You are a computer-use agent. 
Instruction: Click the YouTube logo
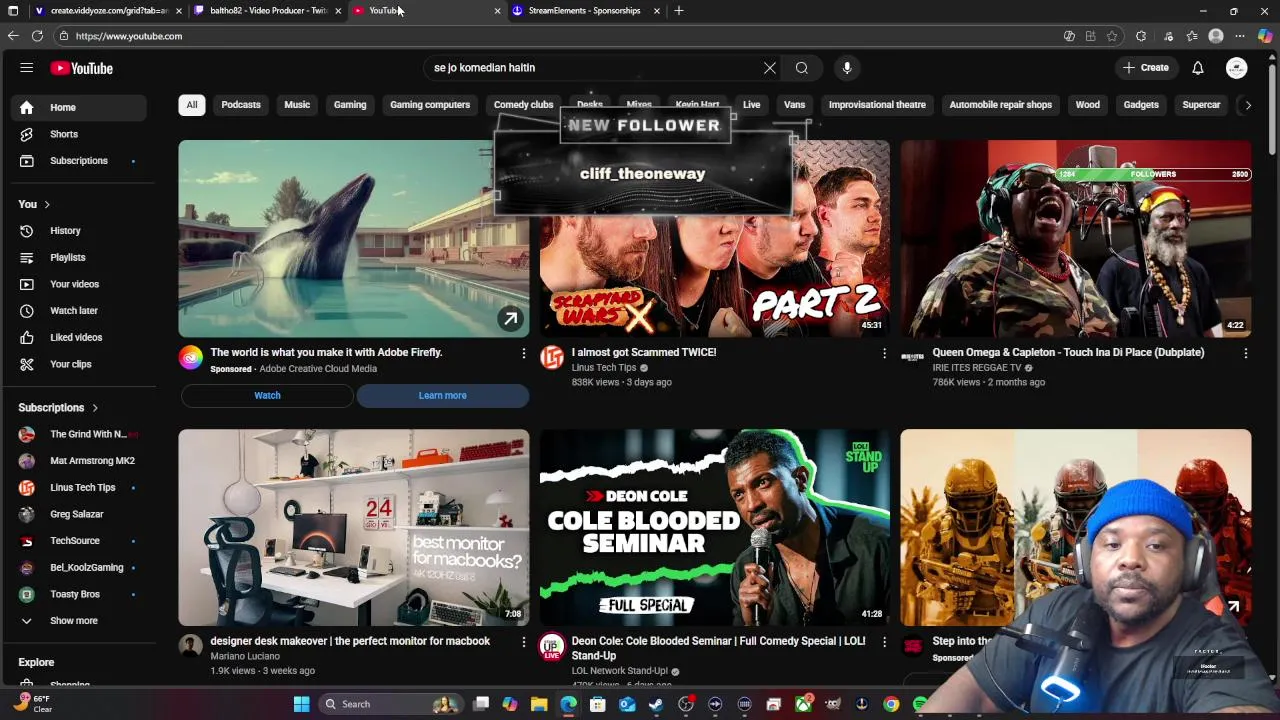coord(82,68)
